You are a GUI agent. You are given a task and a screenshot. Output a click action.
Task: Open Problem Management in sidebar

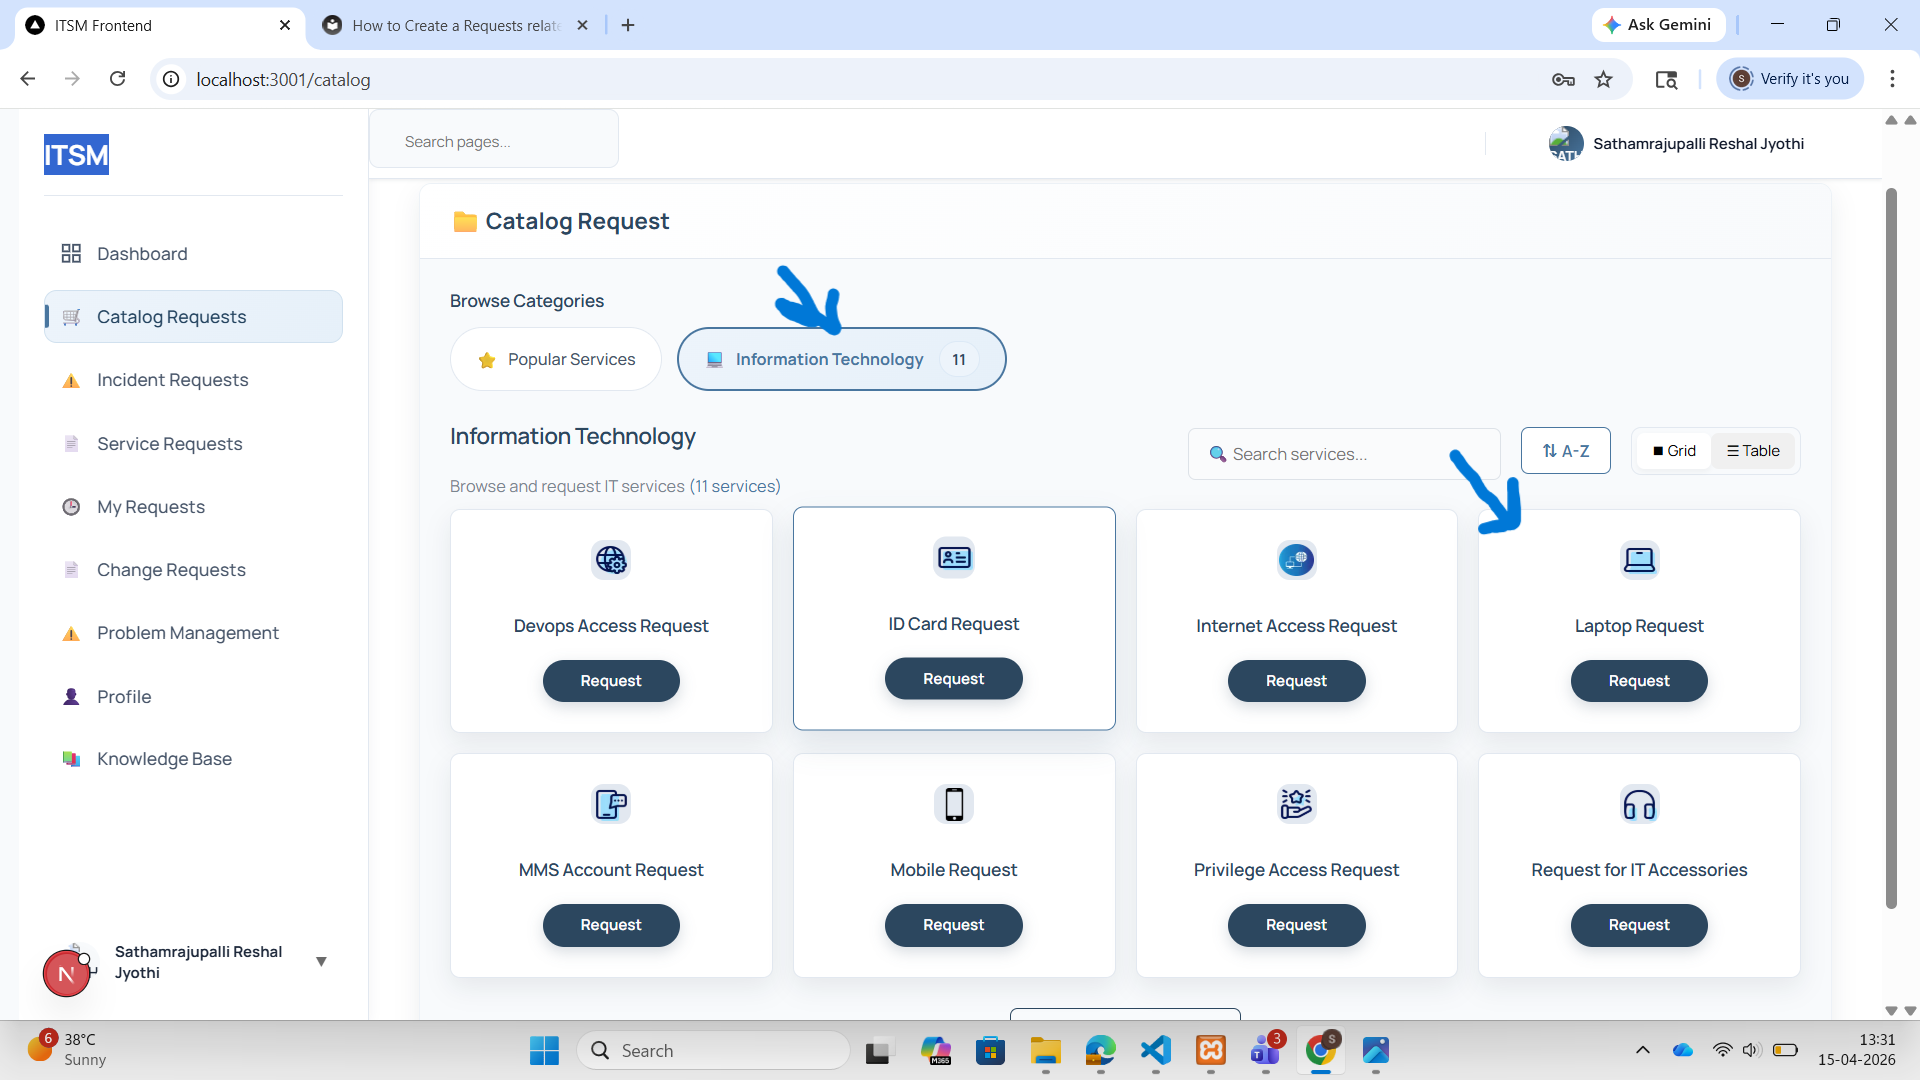(x=193, y=633)
